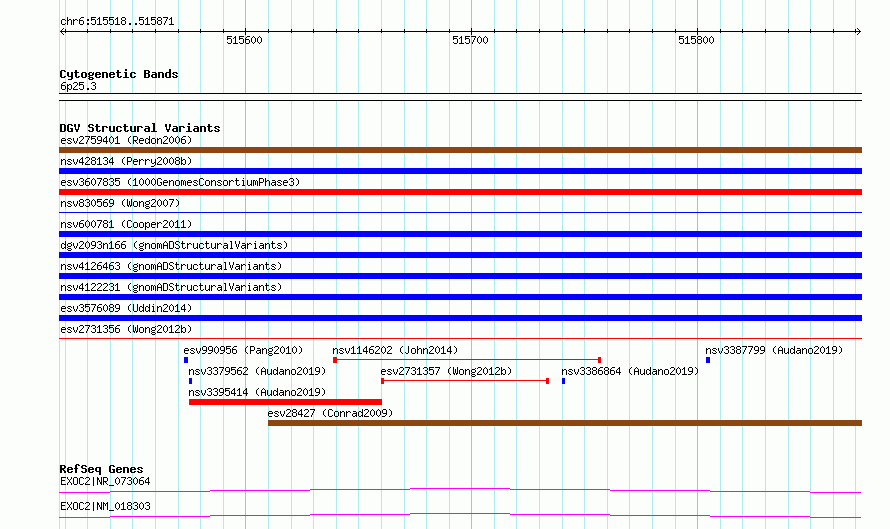This screenshot has height=529, width=890.
Task: Click the esv2759401 (Redon2006) brown variant bar
Action: tap(460, 150)
